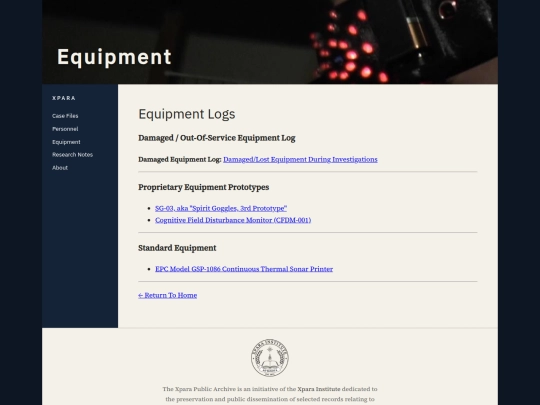Click the Xpara Institute seal logo
Image resolution: width=540 pixels, height=405 pixels.
270,358
